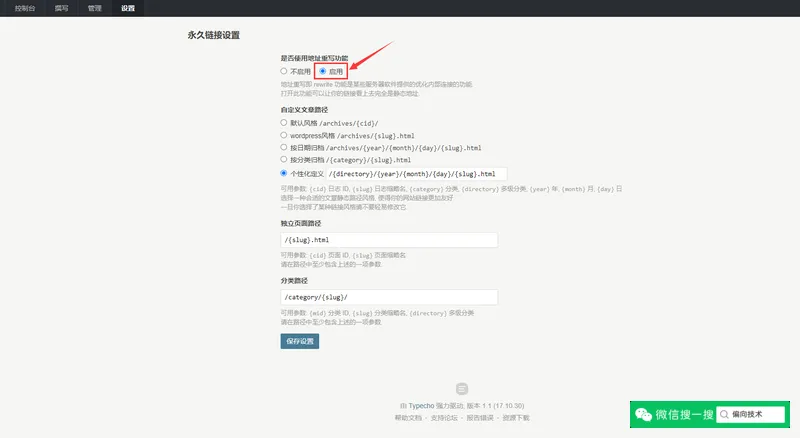Open the 支持论坛 footer link
This screenshot has width=800, height=438.
pos(445,417)
